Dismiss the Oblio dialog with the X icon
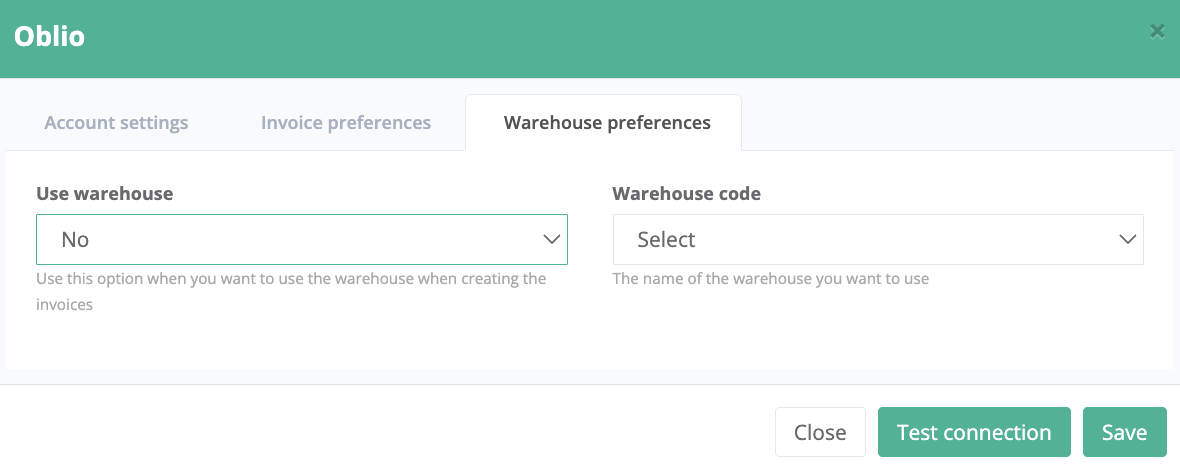Viewport: 1180px width, 474px height. tap(1157, 32)
